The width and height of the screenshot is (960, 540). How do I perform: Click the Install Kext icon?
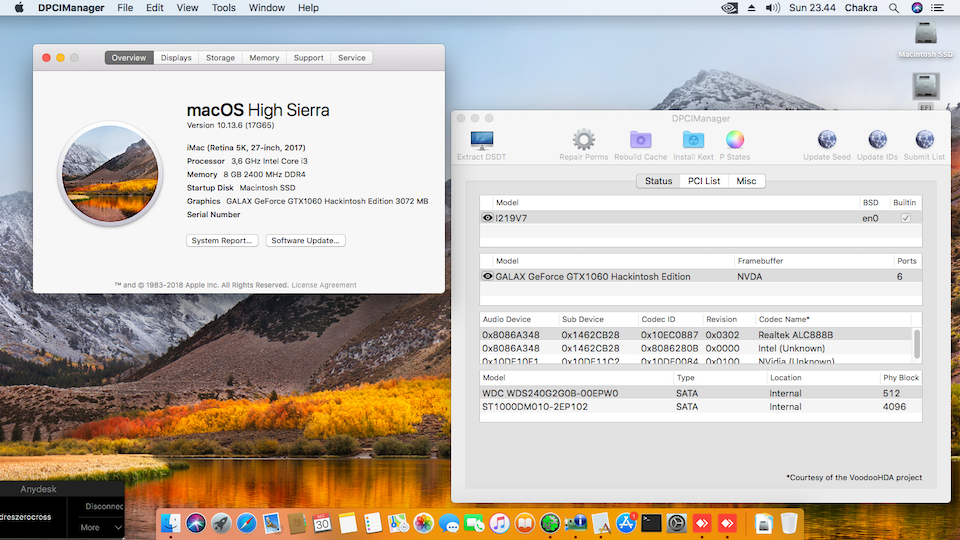(693, 140)
